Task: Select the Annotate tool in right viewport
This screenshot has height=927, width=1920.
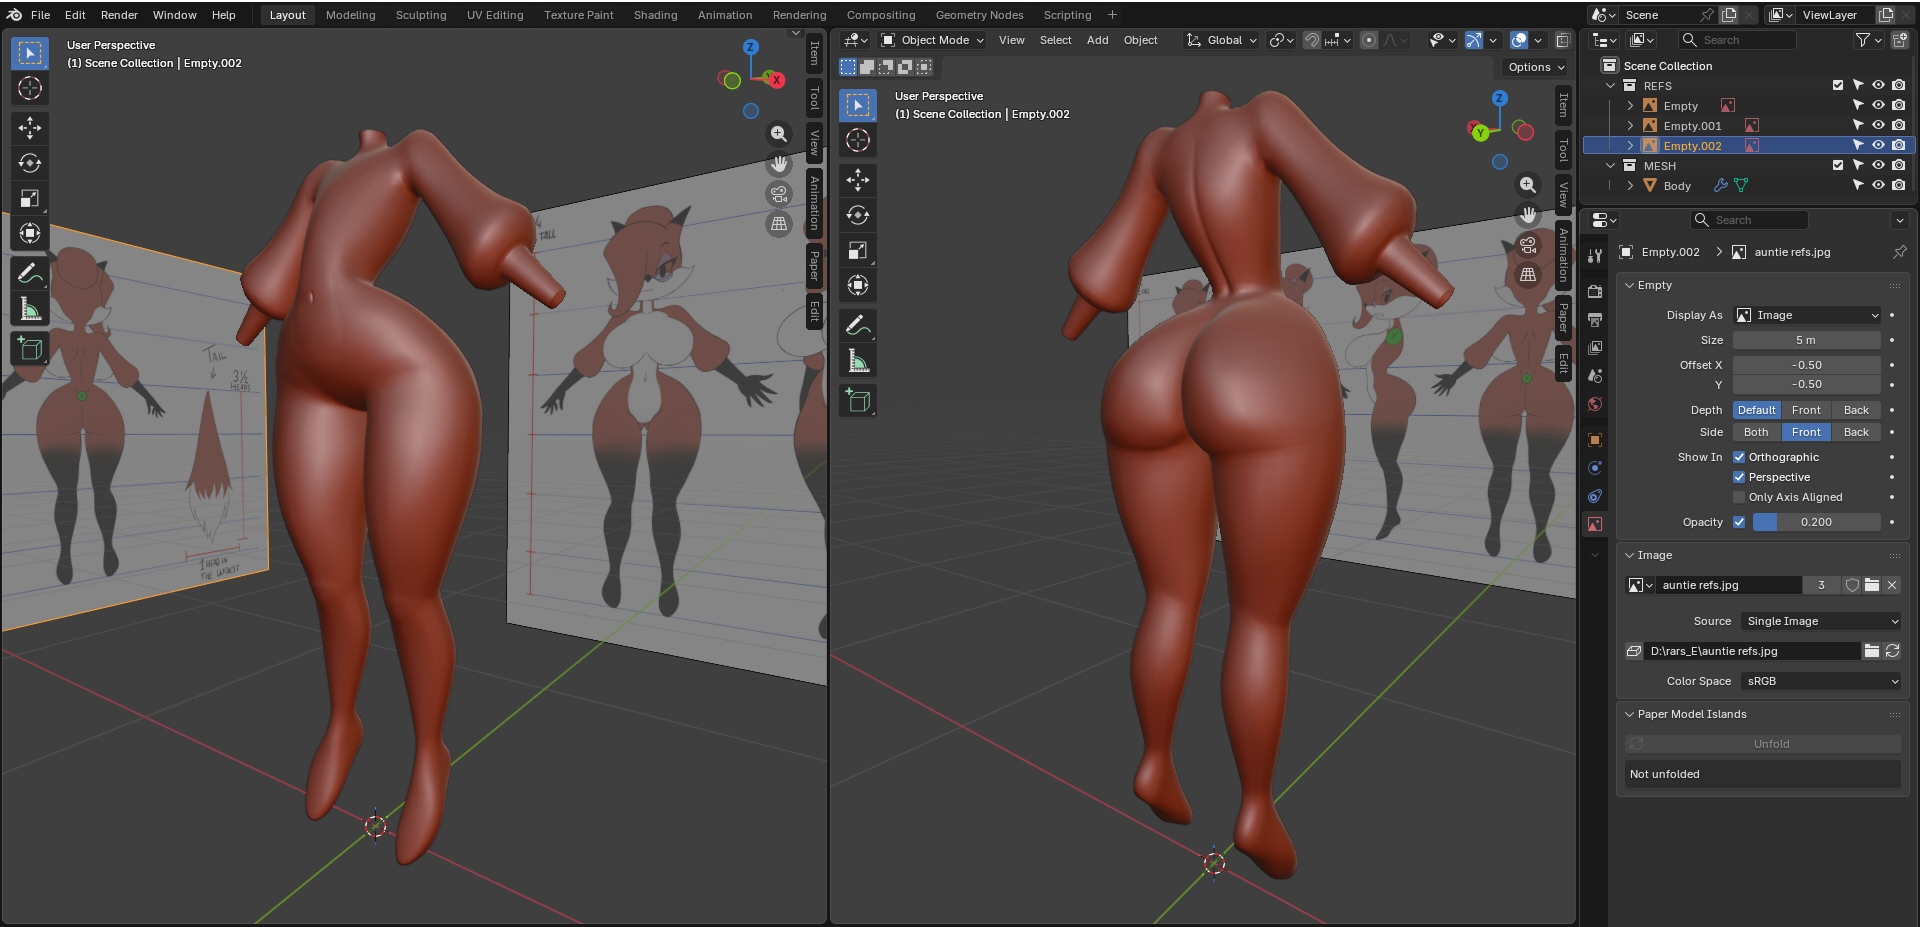Action: coord(858,325)
